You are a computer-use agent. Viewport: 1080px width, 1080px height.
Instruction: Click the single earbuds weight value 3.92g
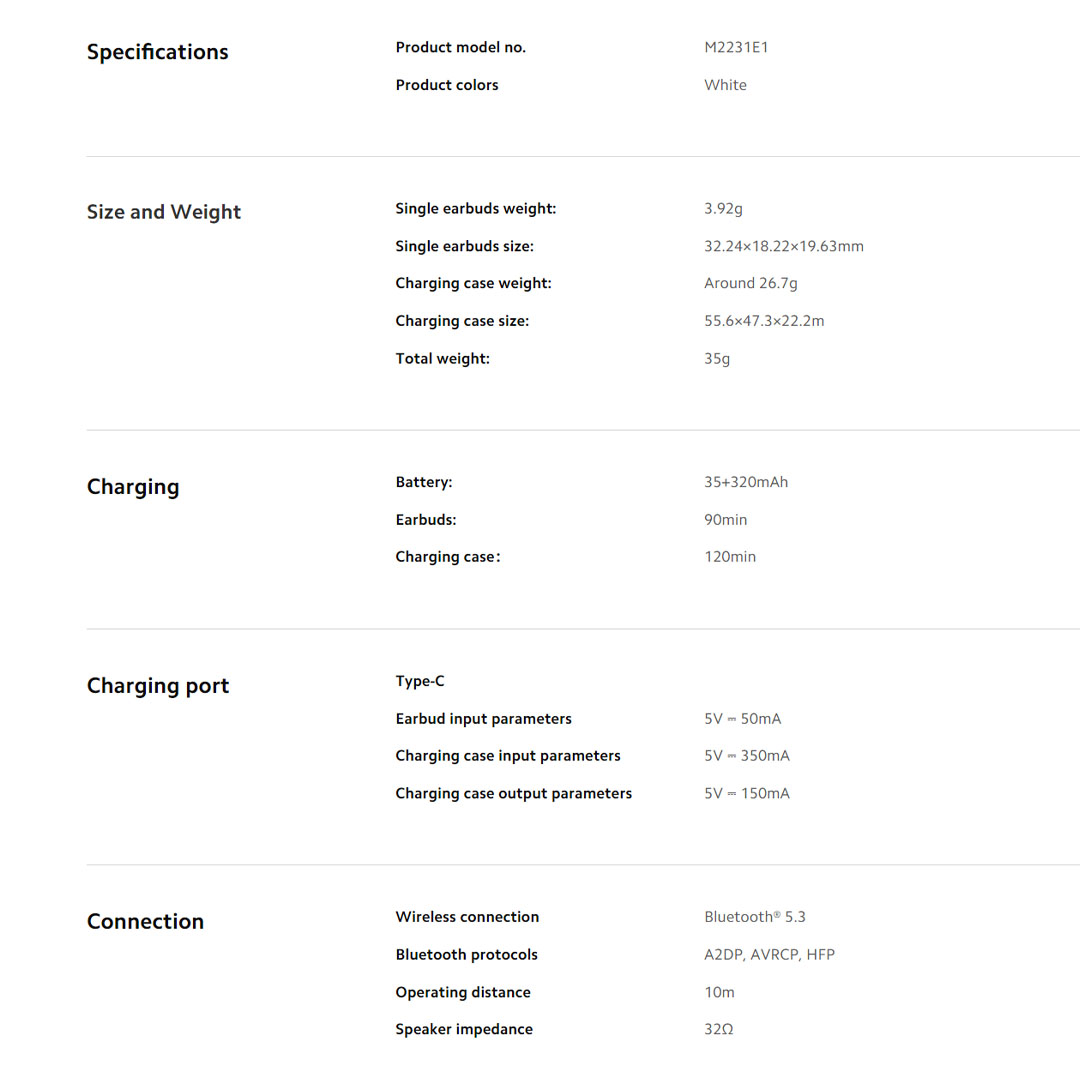[723, 209]
